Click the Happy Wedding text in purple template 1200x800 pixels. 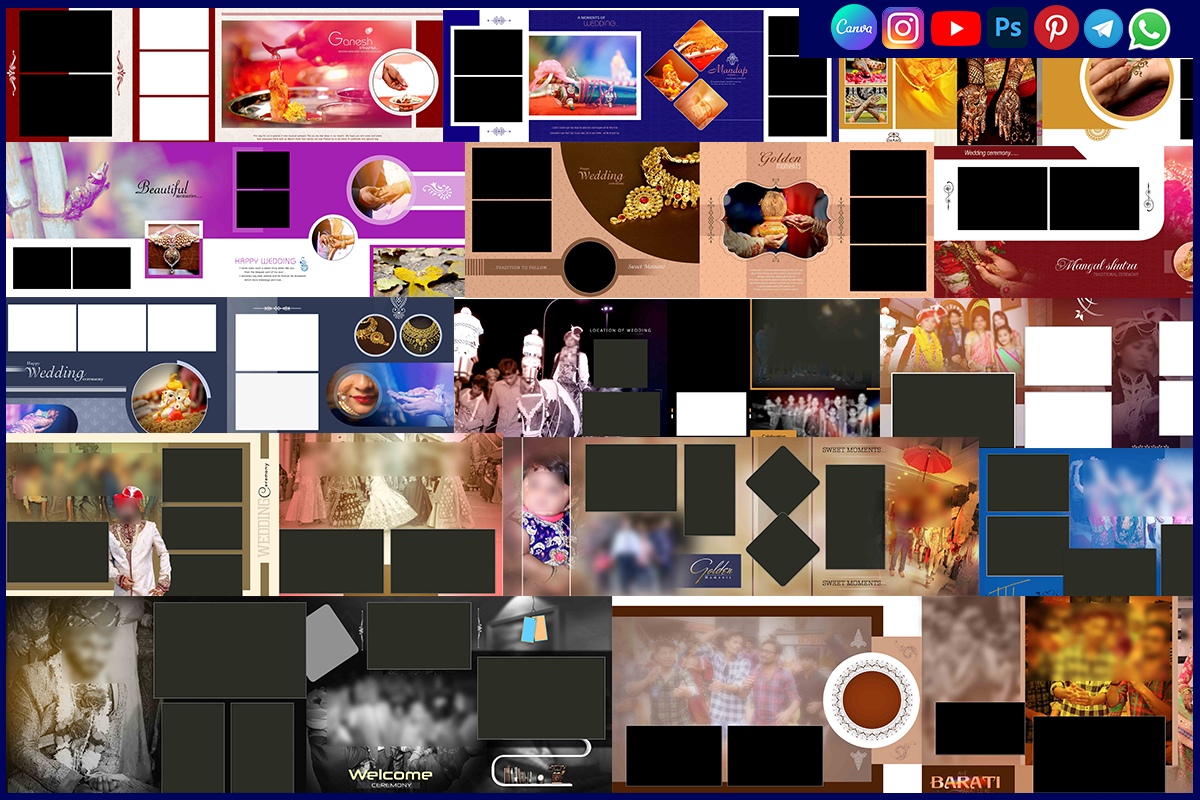coord(267,261)
